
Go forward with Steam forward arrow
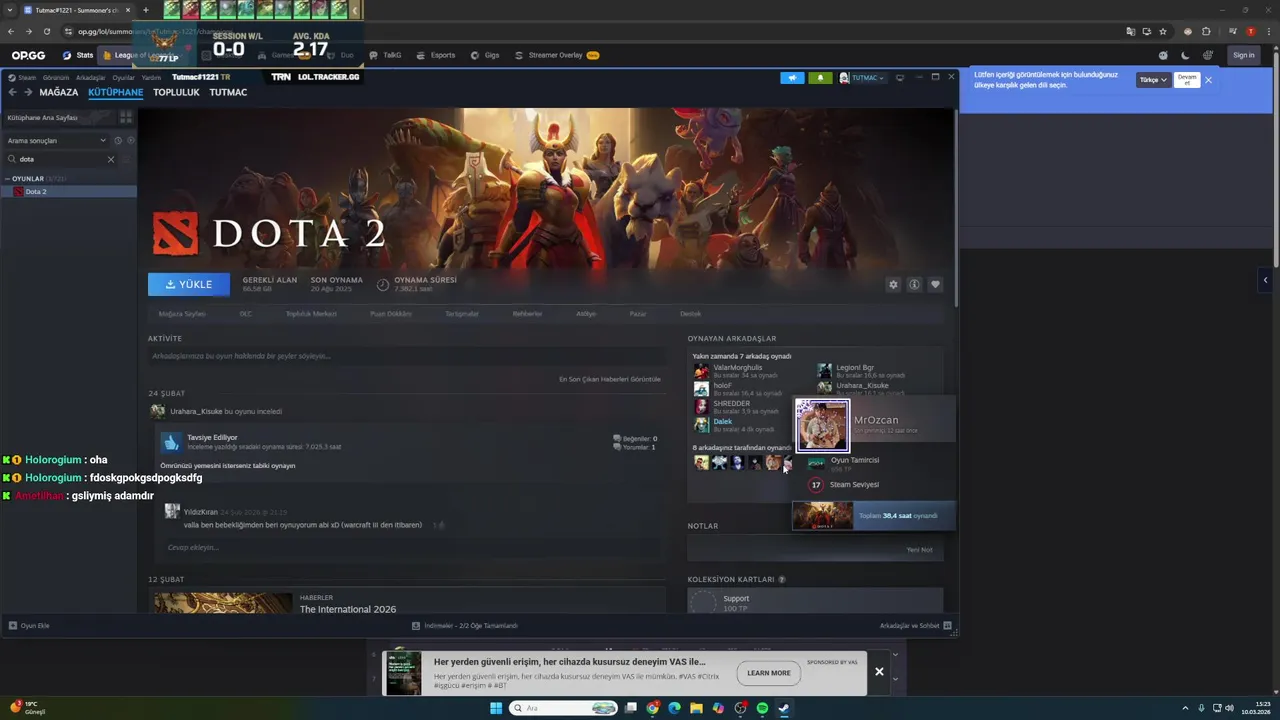click(28, 92)
